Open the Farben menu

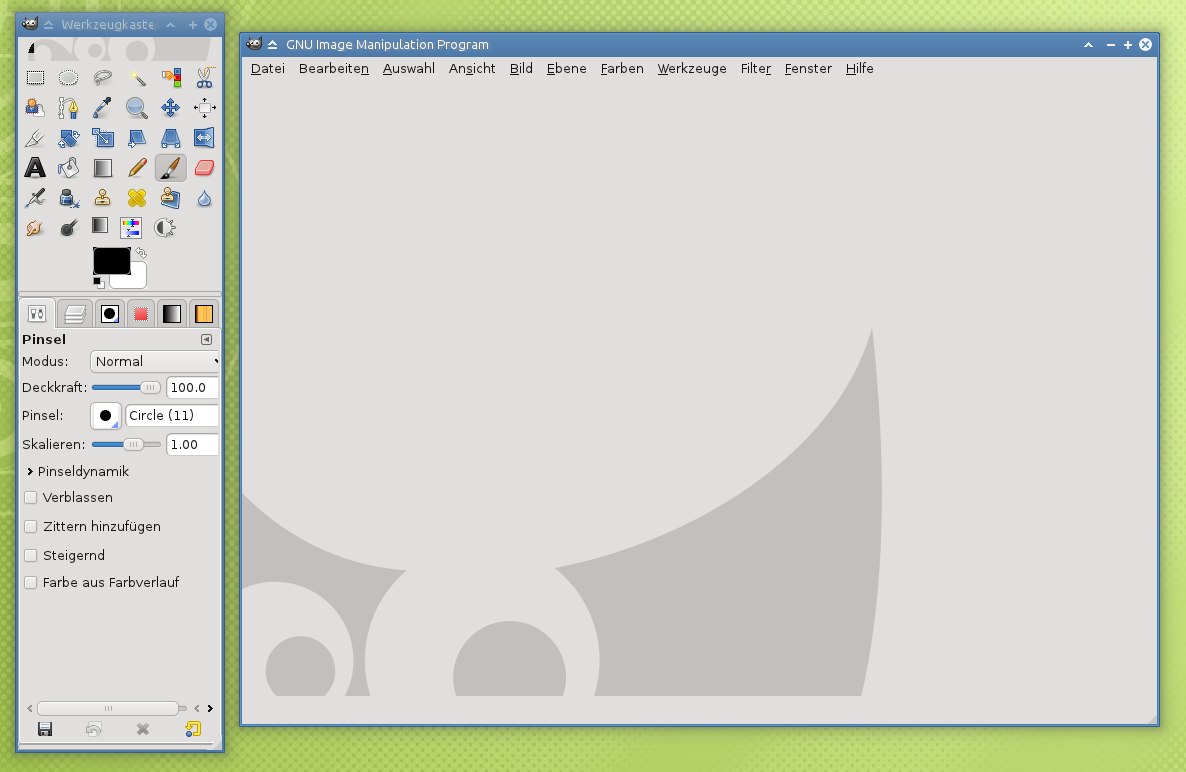pos(622,68)
